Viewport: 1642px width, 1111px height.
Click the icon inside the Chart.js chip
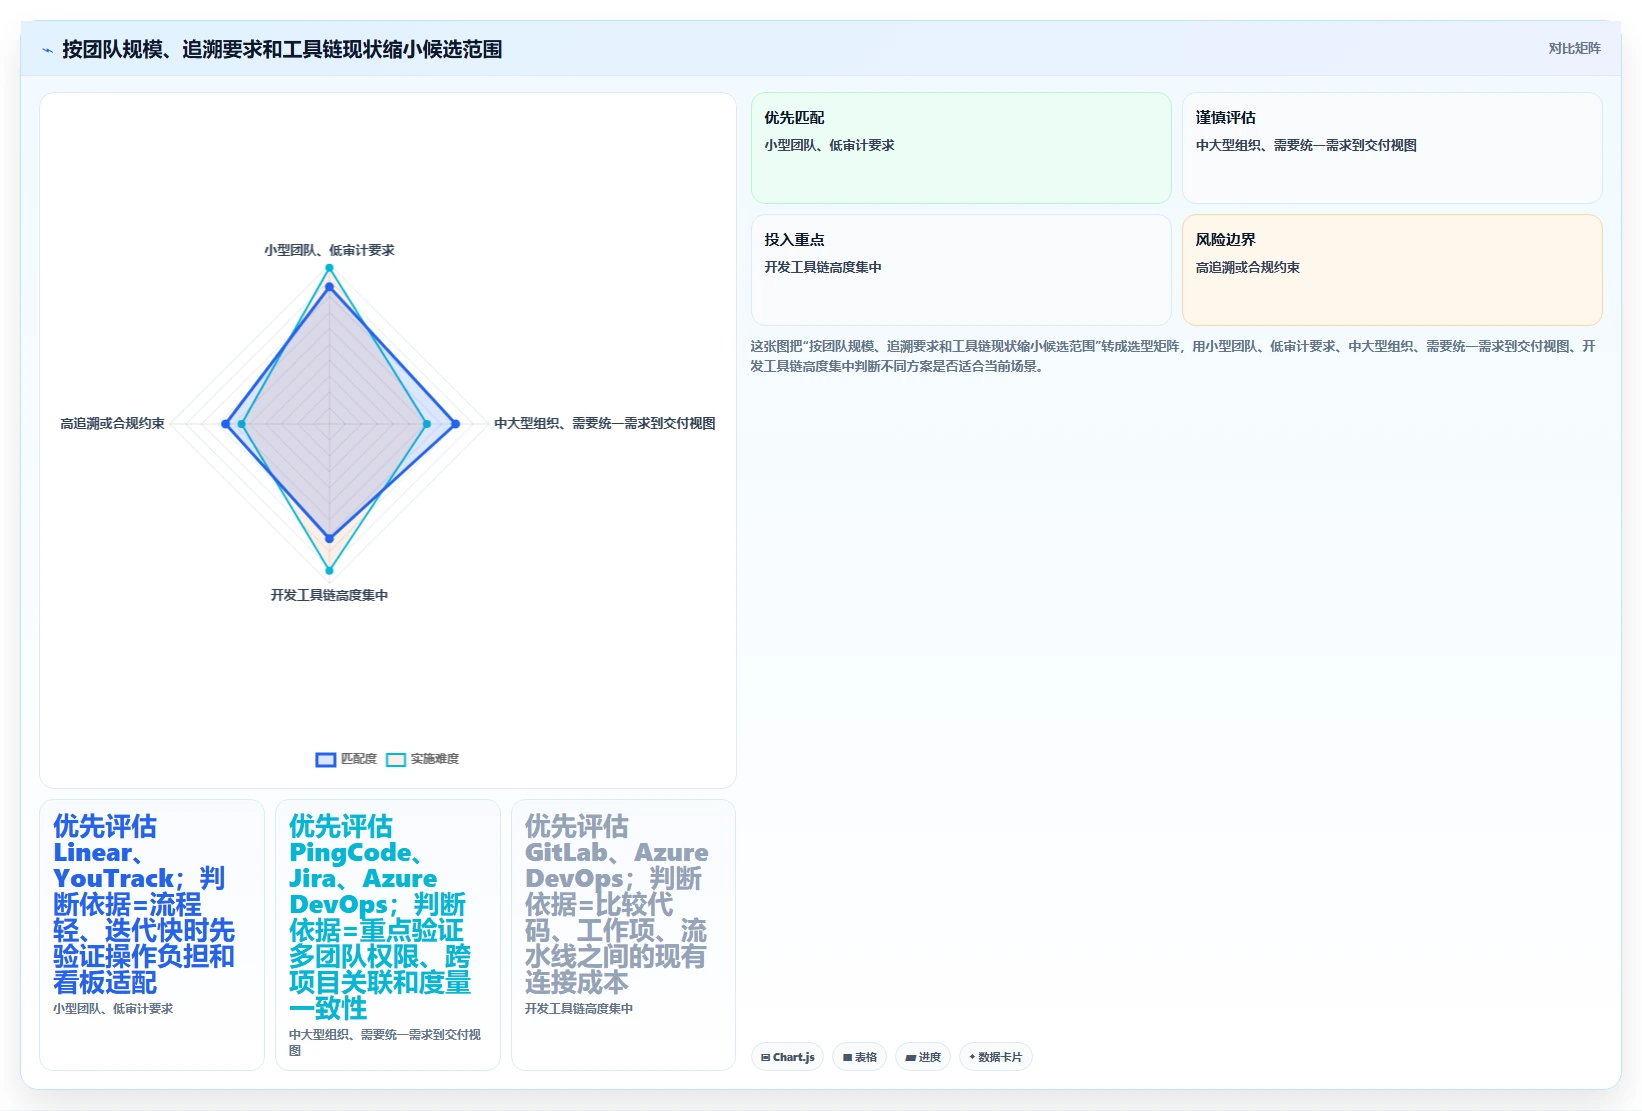tap(766, 1057)
